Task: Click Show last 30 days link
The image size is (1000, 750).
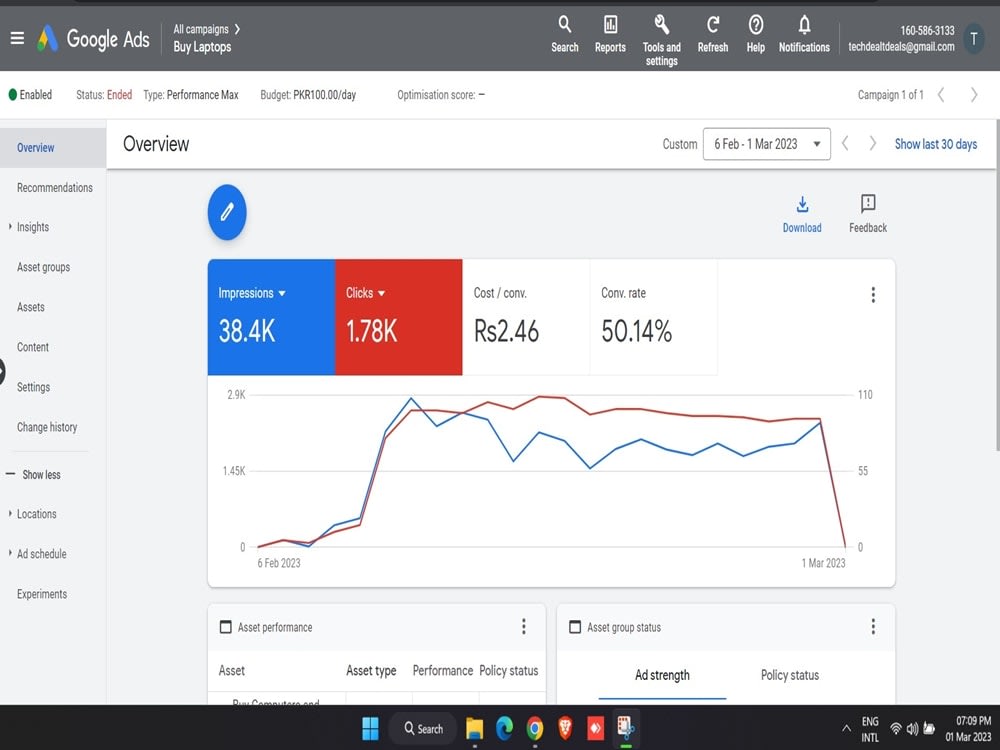Action: (x=936, y=144)
